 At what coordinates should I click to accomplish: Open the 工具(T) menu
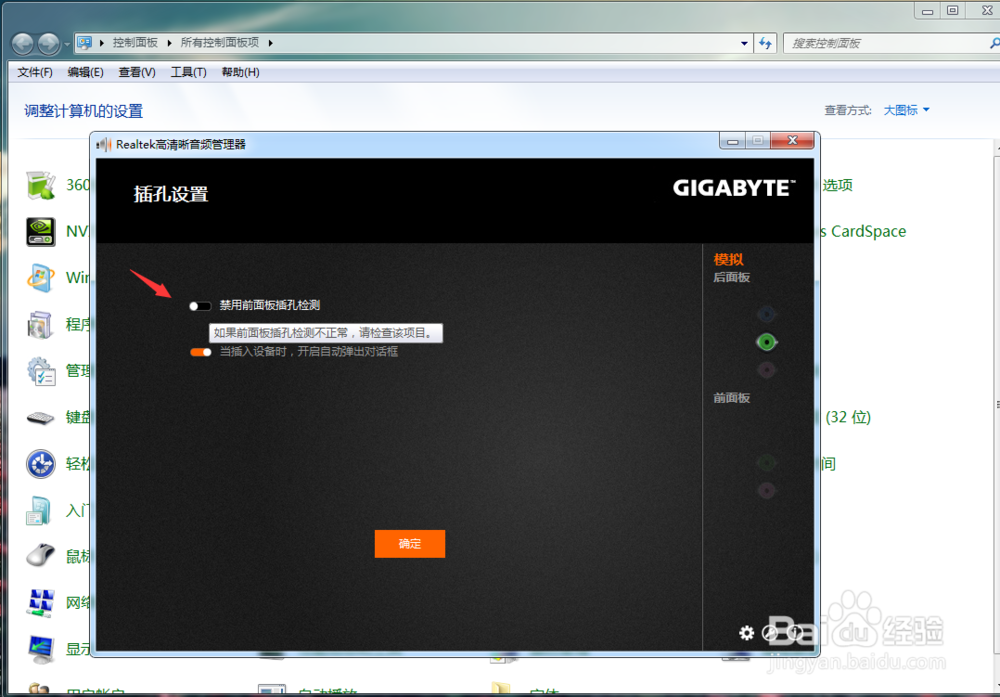187,72
